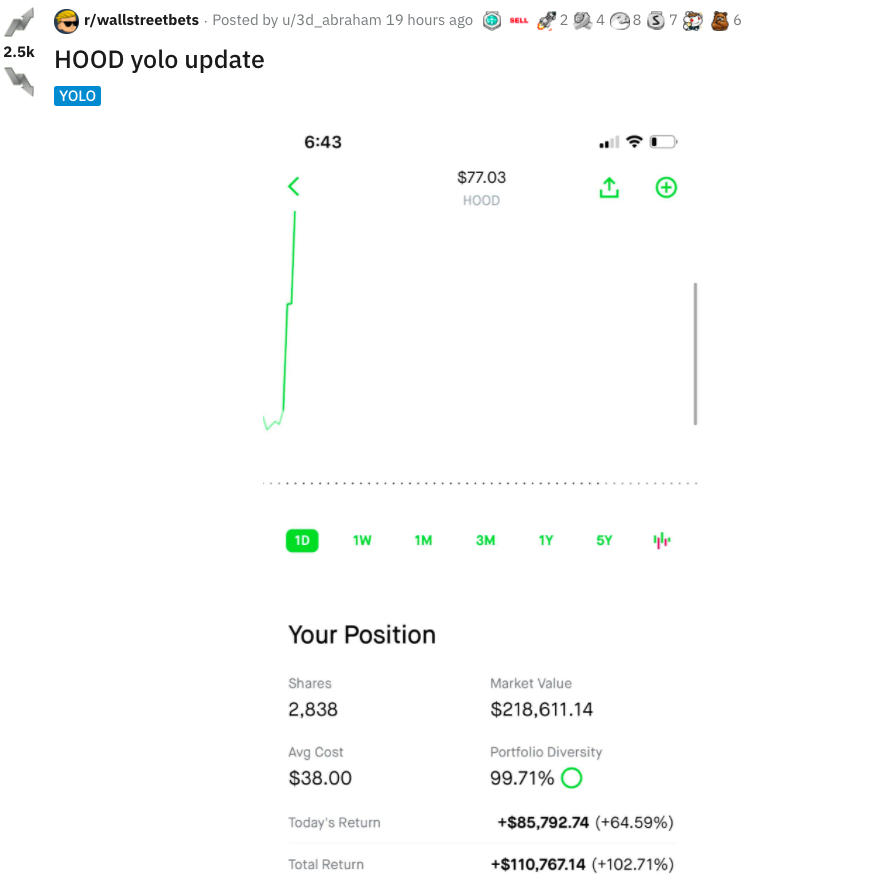
Task: Select the 1M chart range
Action: pos(423,540)
